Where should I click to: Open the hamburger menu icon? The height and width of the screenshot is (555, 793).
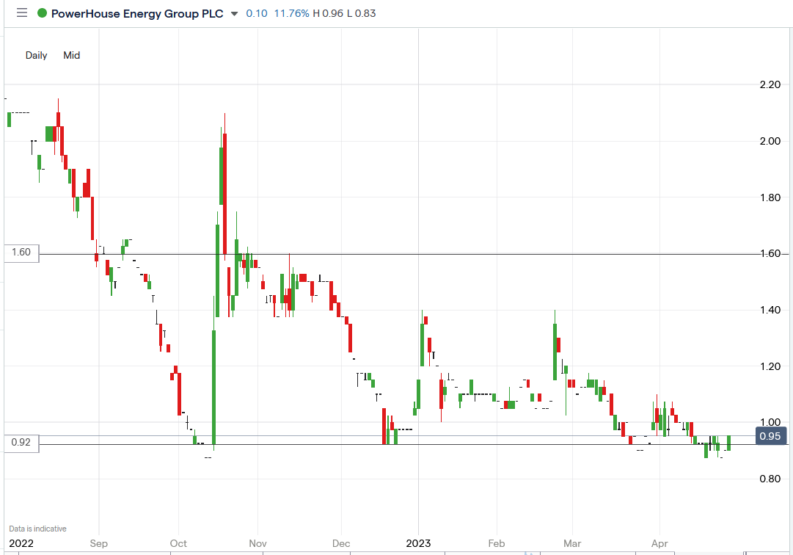22,14
